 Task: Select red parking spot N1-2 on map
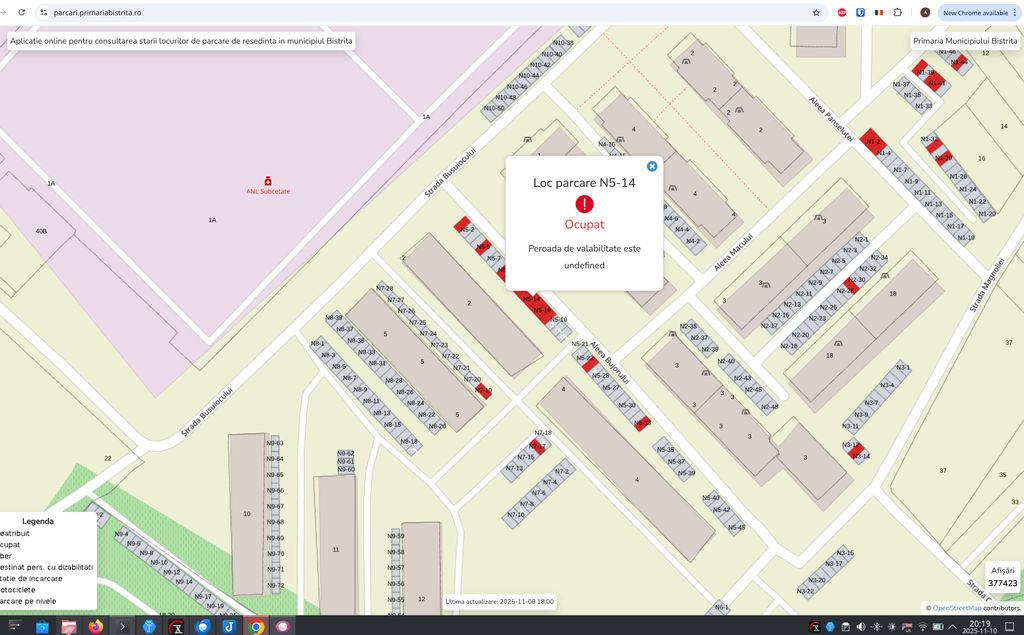pos(871,141)
